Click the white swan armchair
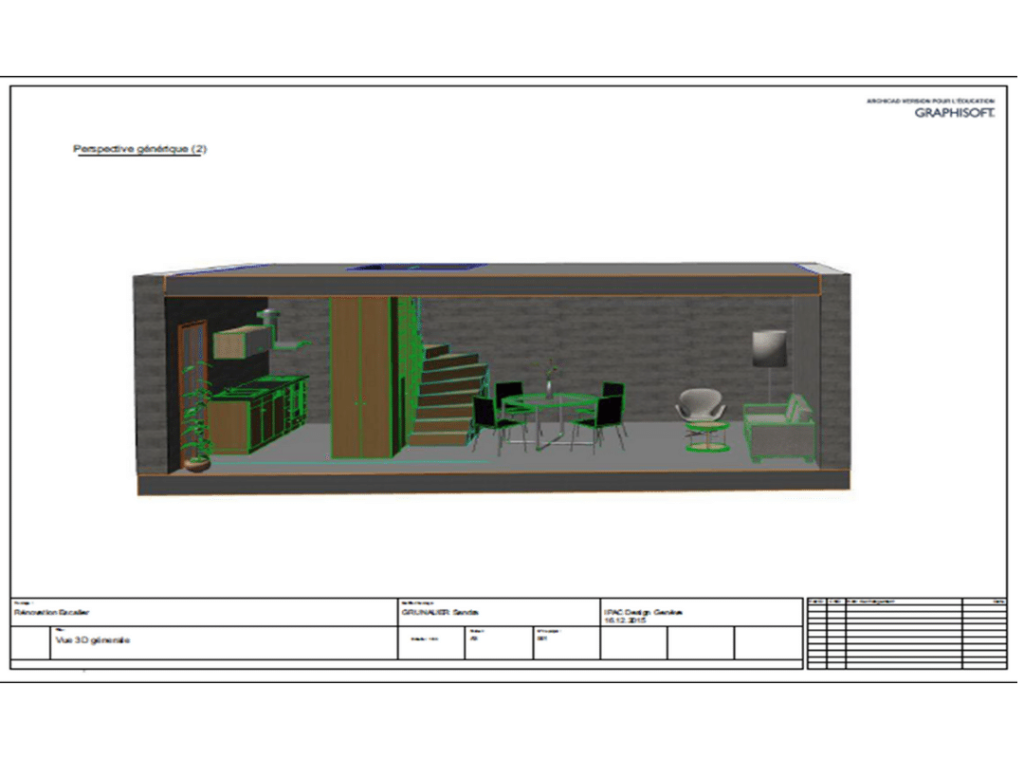The image size is (1024, 759). pyautogui.click(x=700, y=405)
